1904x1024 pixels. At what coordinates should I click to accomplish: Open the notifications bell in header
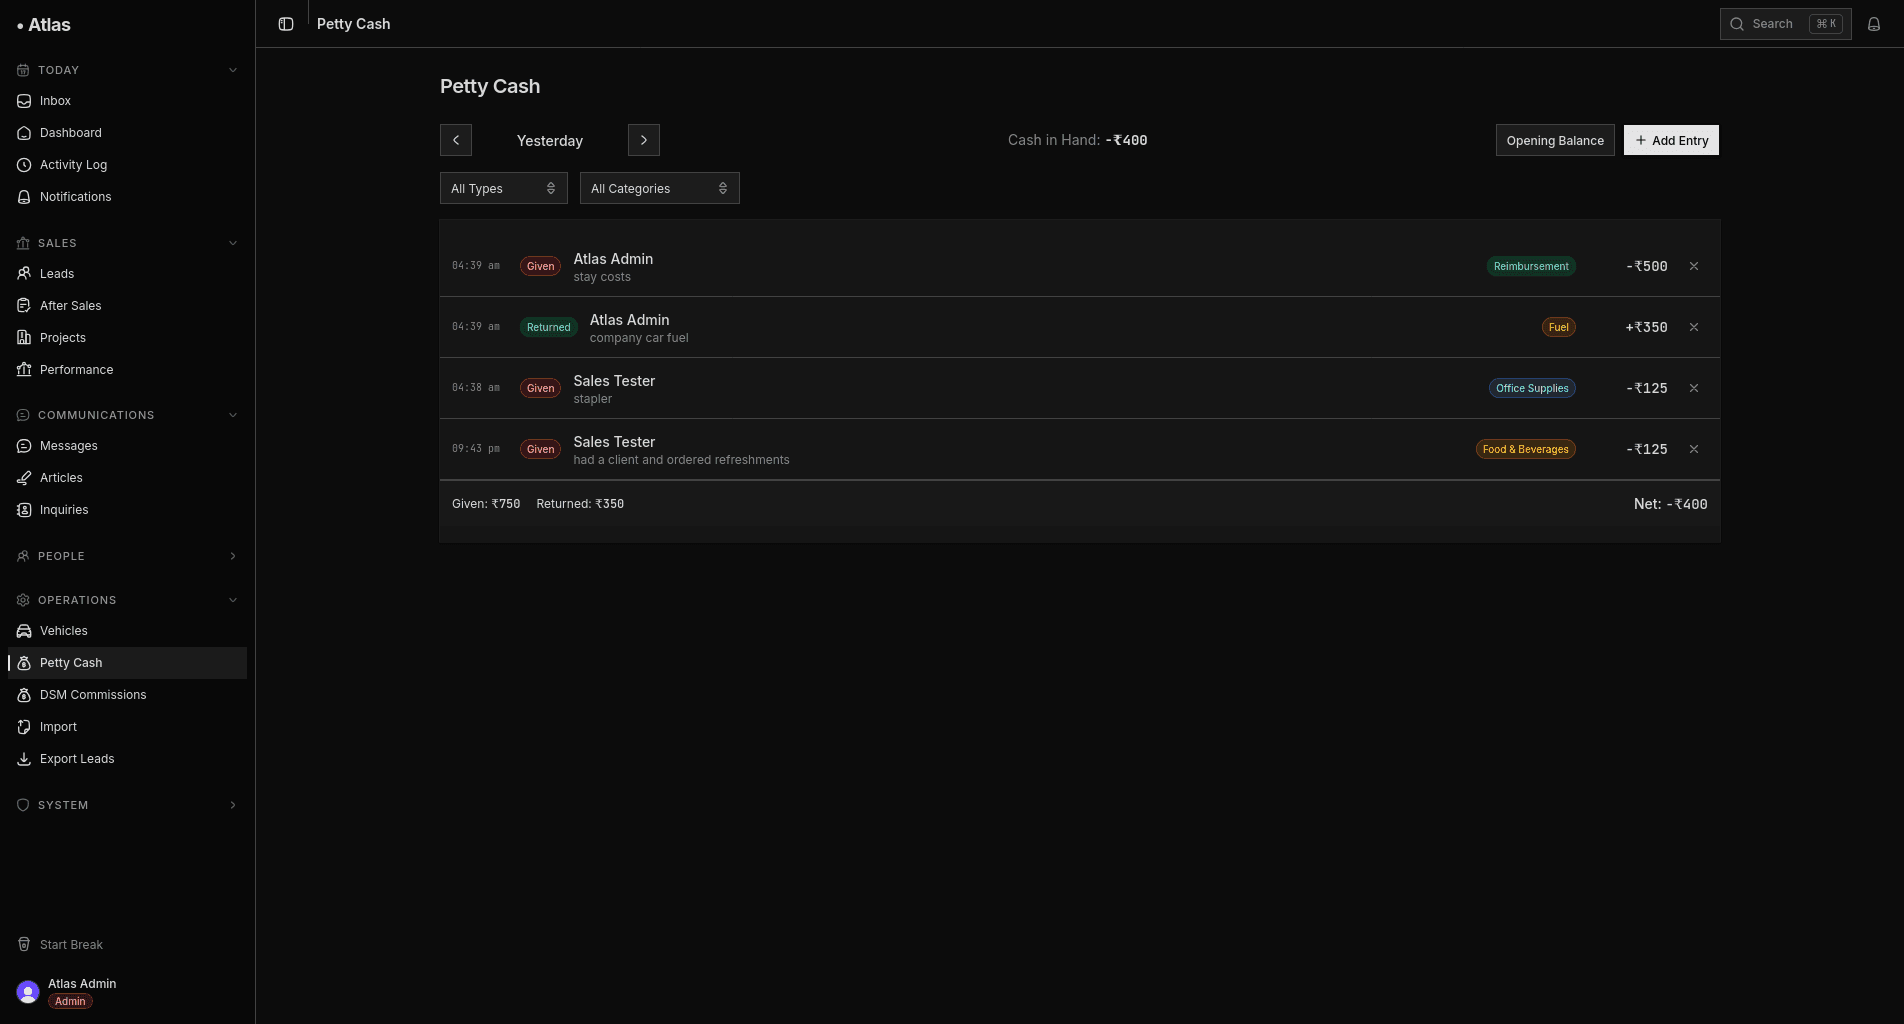[1874, 24]
